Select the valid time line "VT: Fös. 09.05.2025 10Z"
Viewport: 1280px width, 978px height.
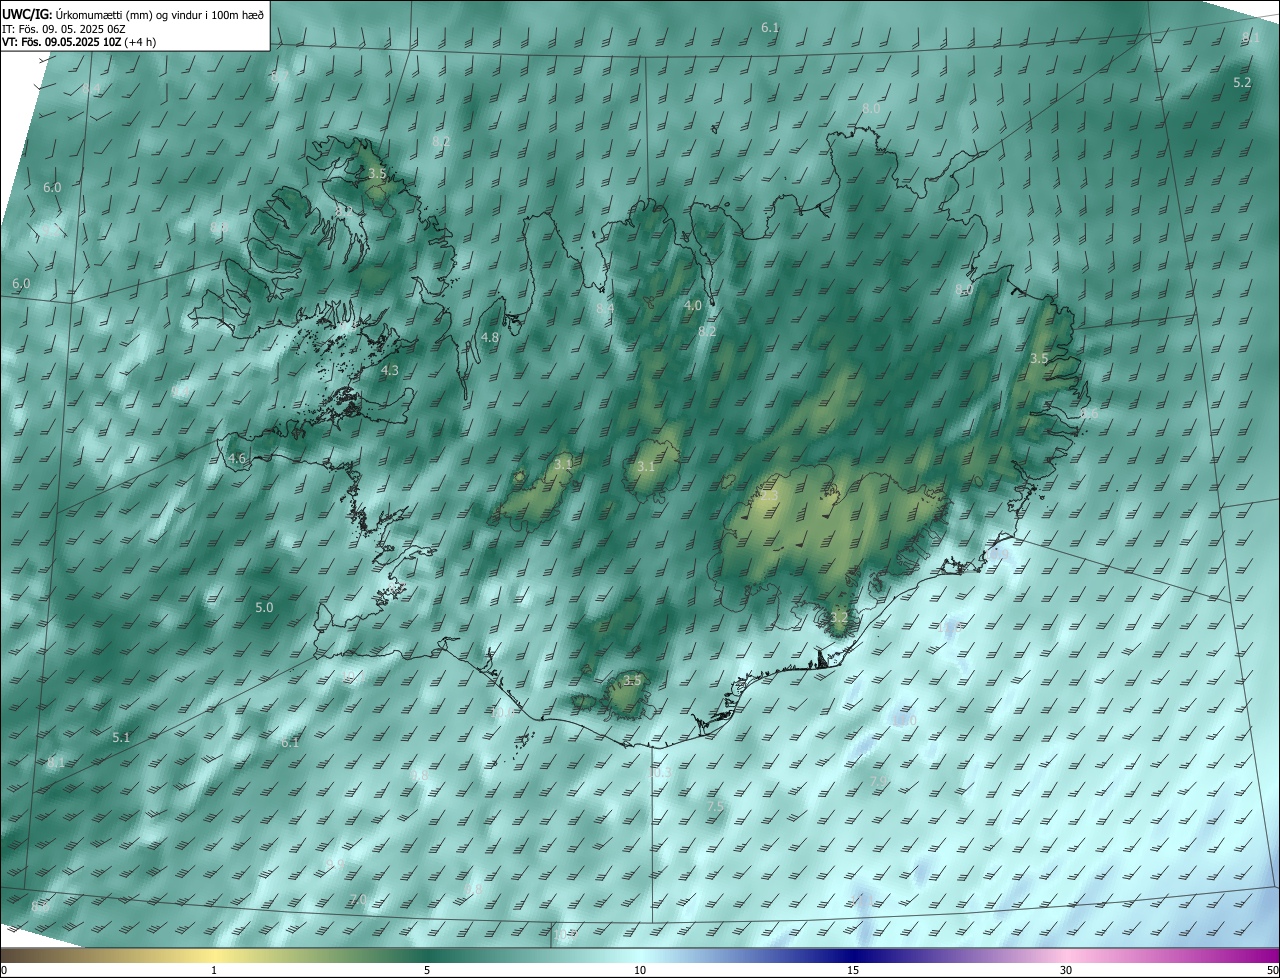(63, 42)
